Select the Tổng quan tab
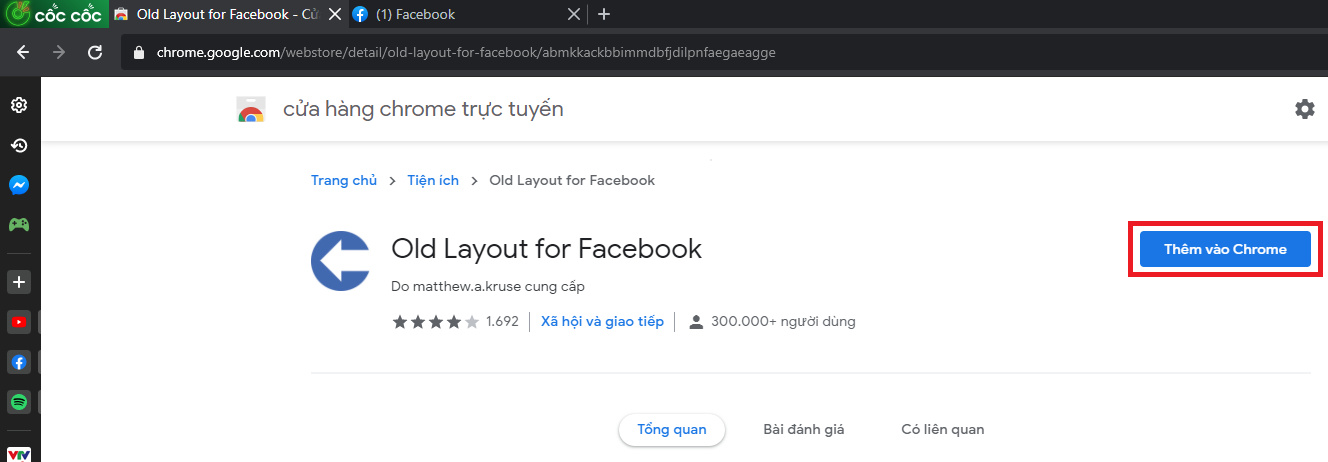Image resolution: width=1328 pixels, height=462 pixels. pyautogui.click(x=672, y=429)
